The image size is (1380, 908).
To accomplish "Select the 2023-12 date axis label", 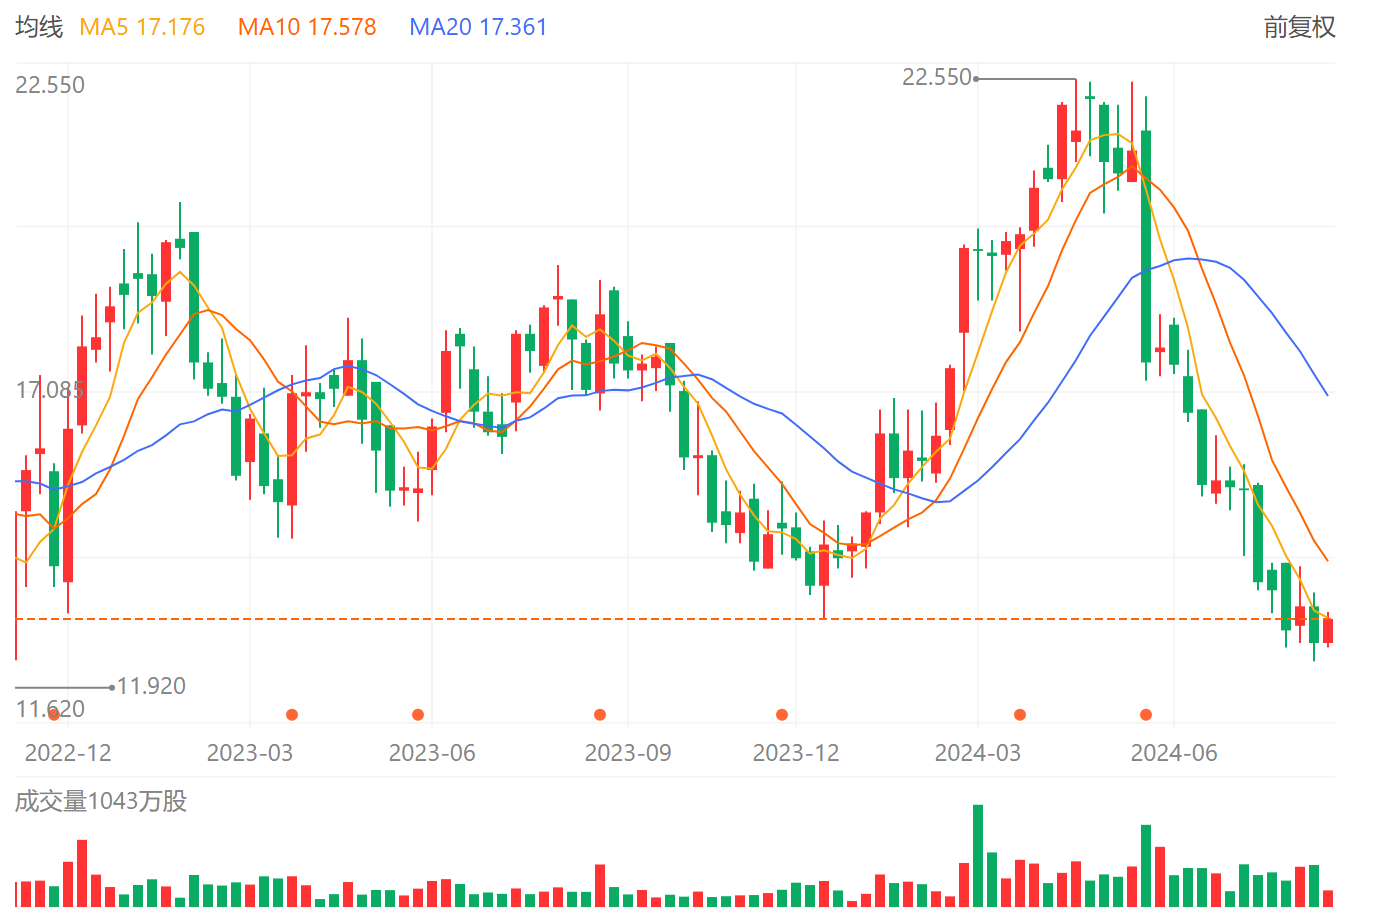I will (796, 753).
